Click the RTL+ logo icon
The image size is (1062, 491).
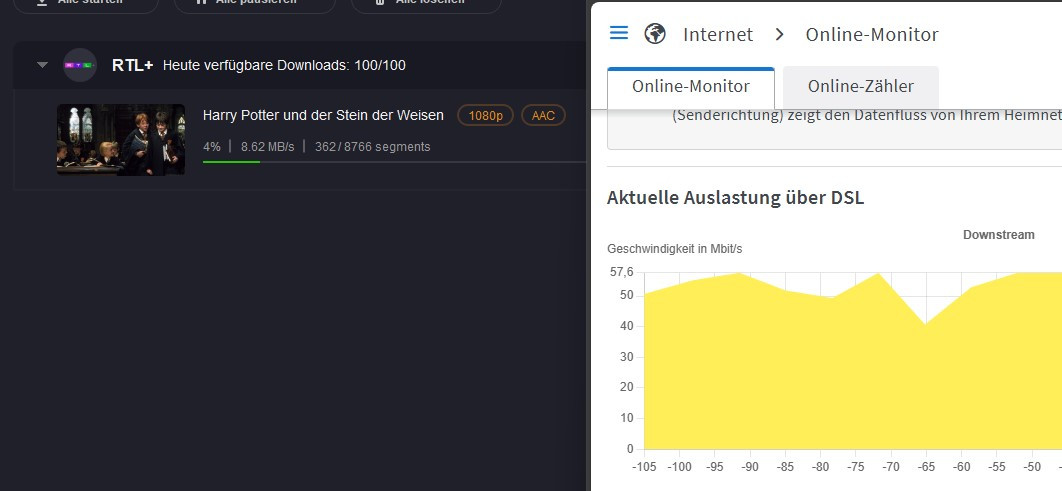click(x=80, y=65)
